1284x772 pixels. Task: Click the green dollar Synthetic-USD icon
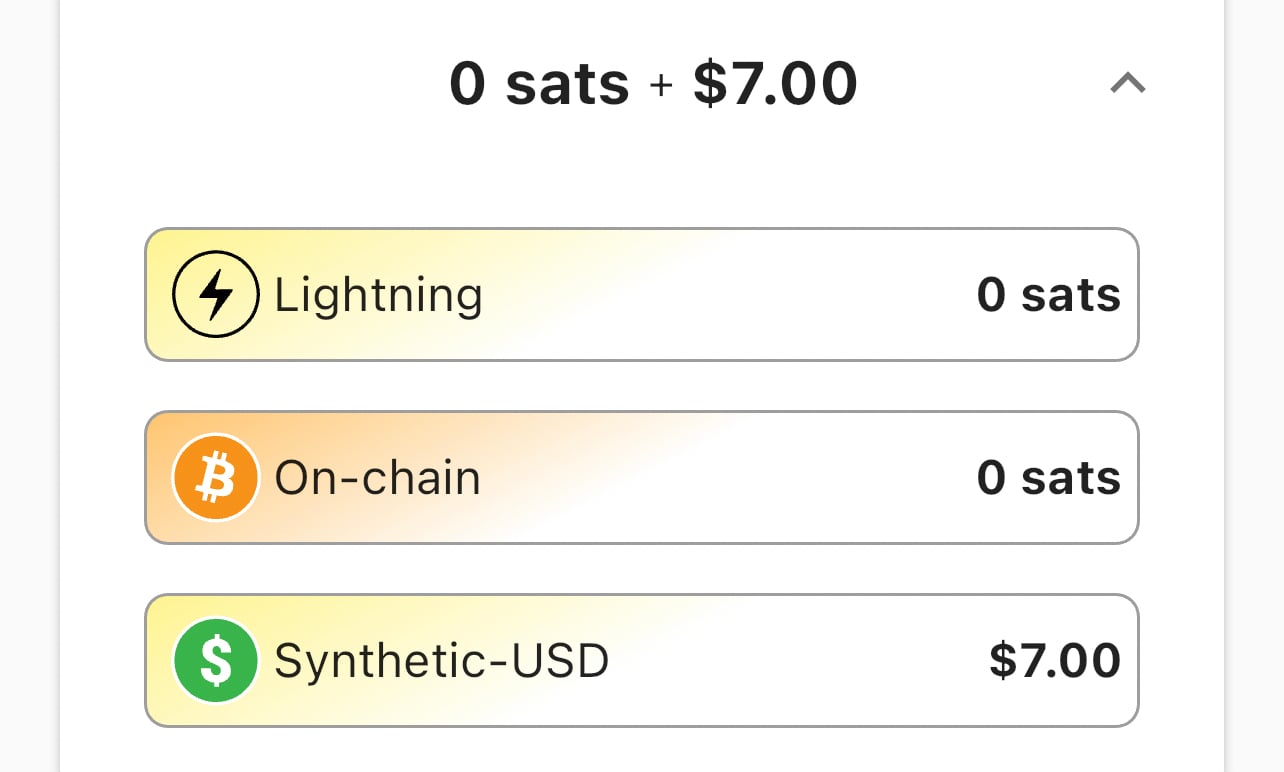click(216, 661)
